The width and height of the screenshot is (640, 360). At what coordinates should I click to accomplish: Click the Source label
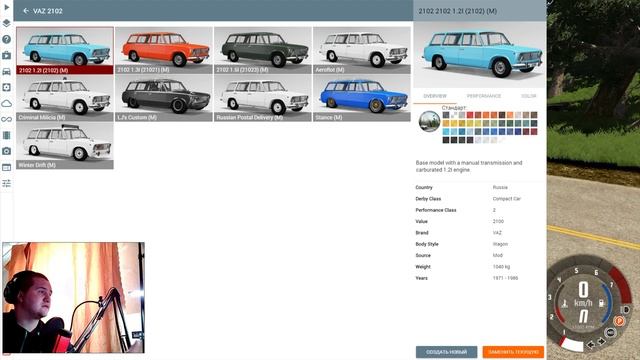tap(423, 256)
